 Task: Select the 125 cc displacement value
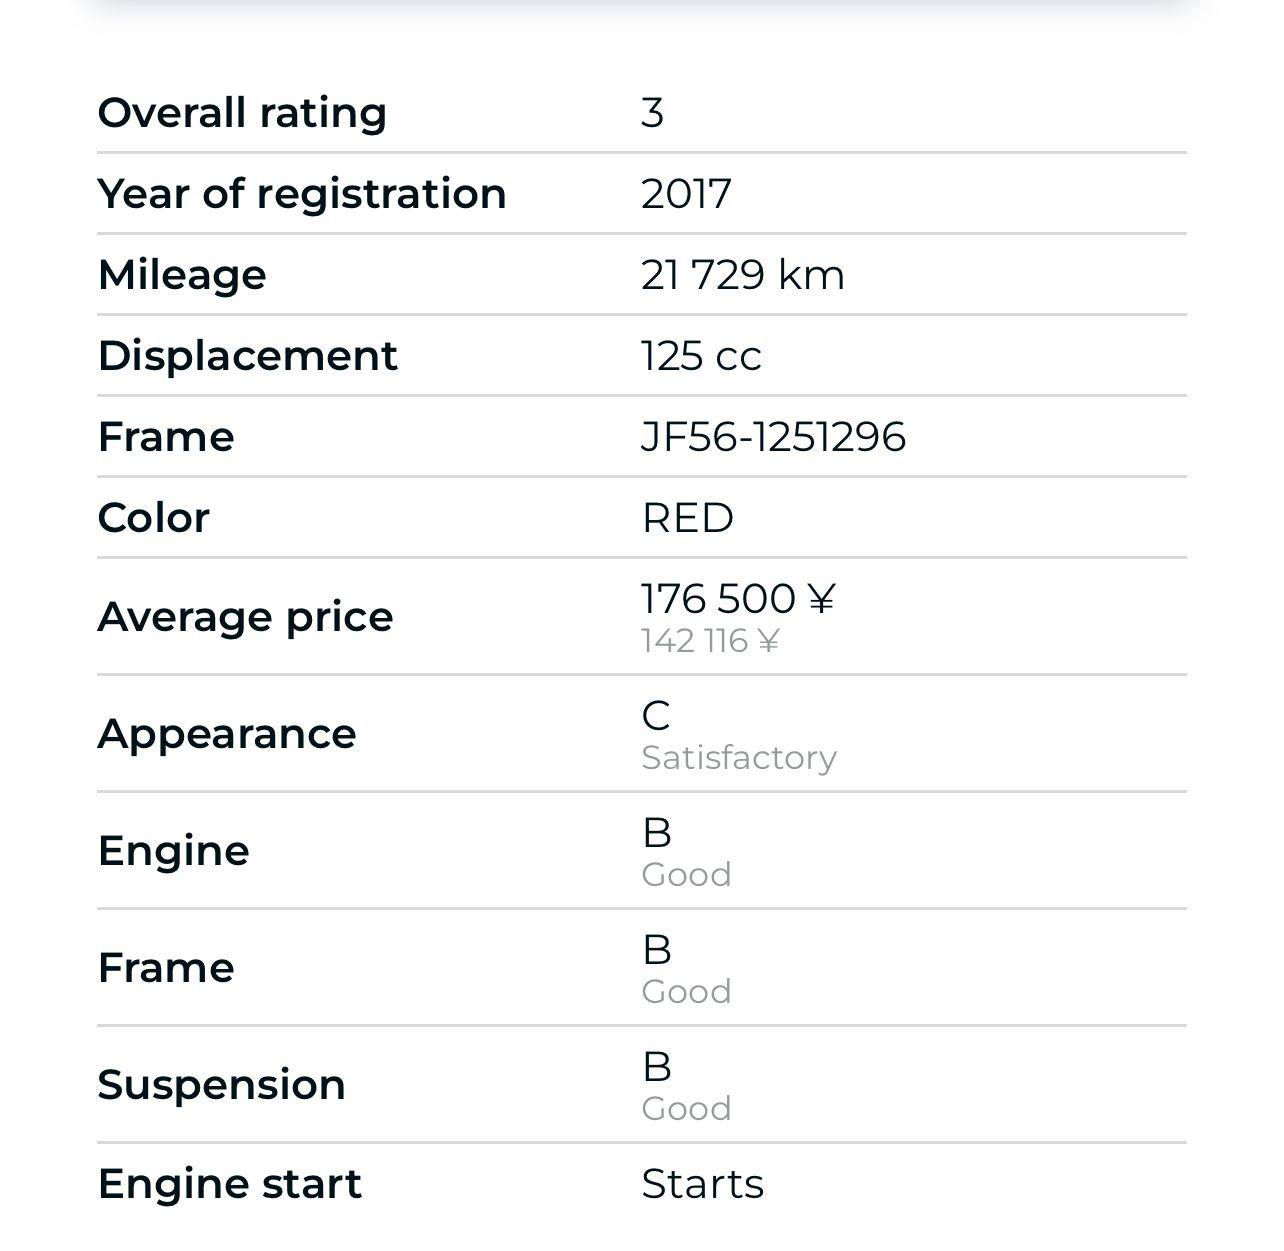701,356
